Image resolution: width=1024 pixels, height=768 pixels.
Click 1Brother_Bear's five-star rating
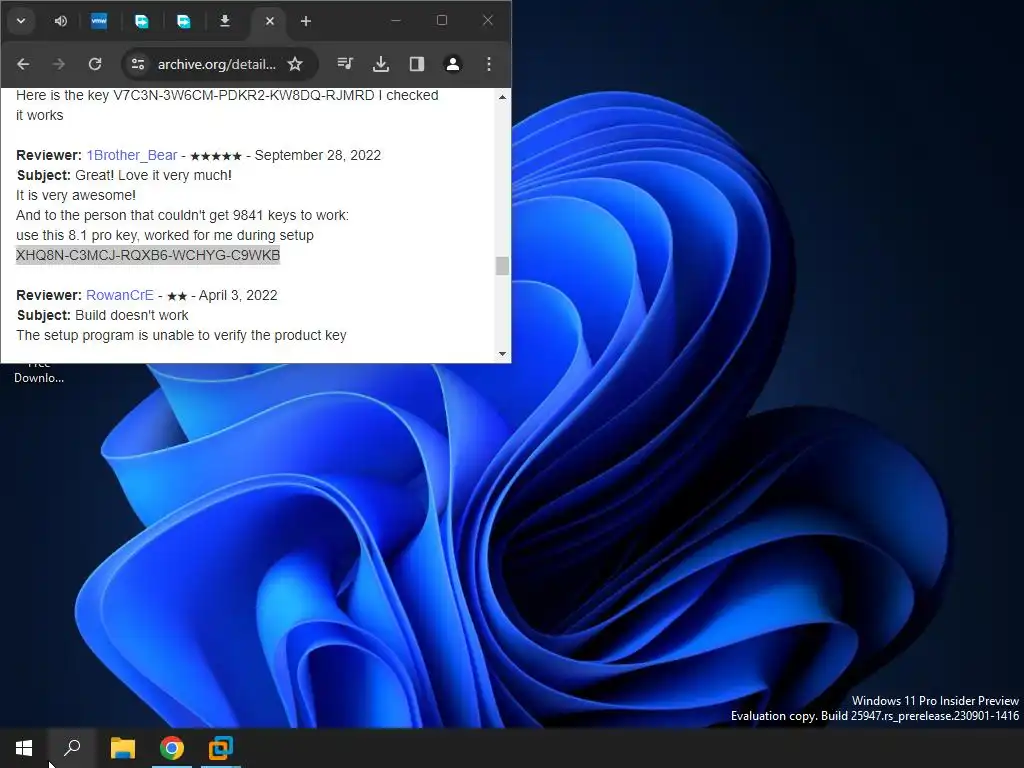tap(216, 156)
